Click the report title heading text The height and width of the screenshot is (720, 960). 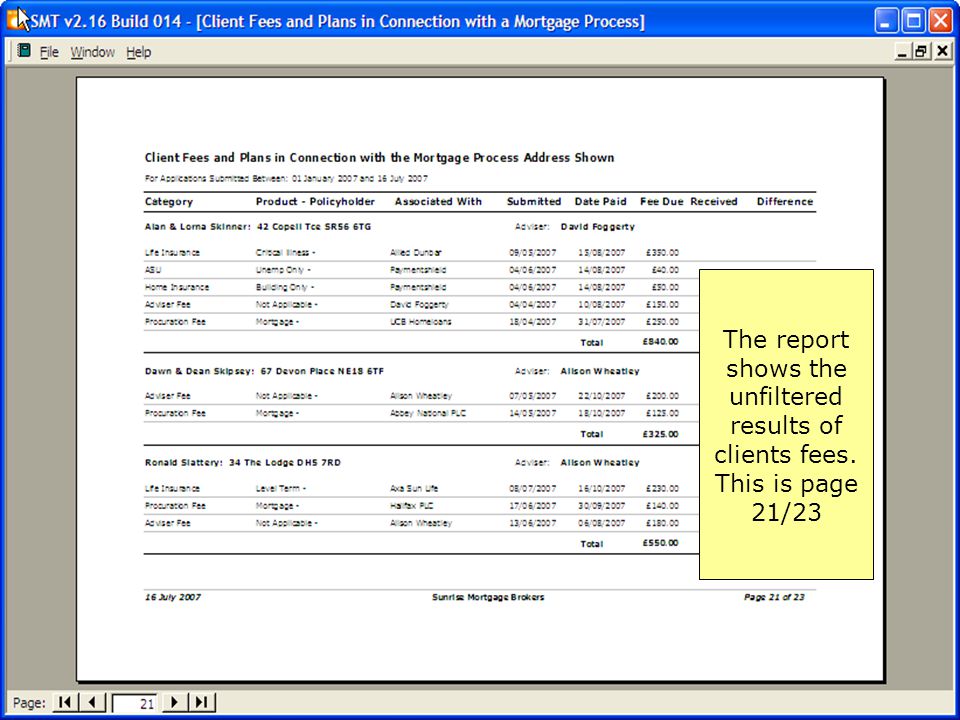pyautogui.click(x=379, y=158)
